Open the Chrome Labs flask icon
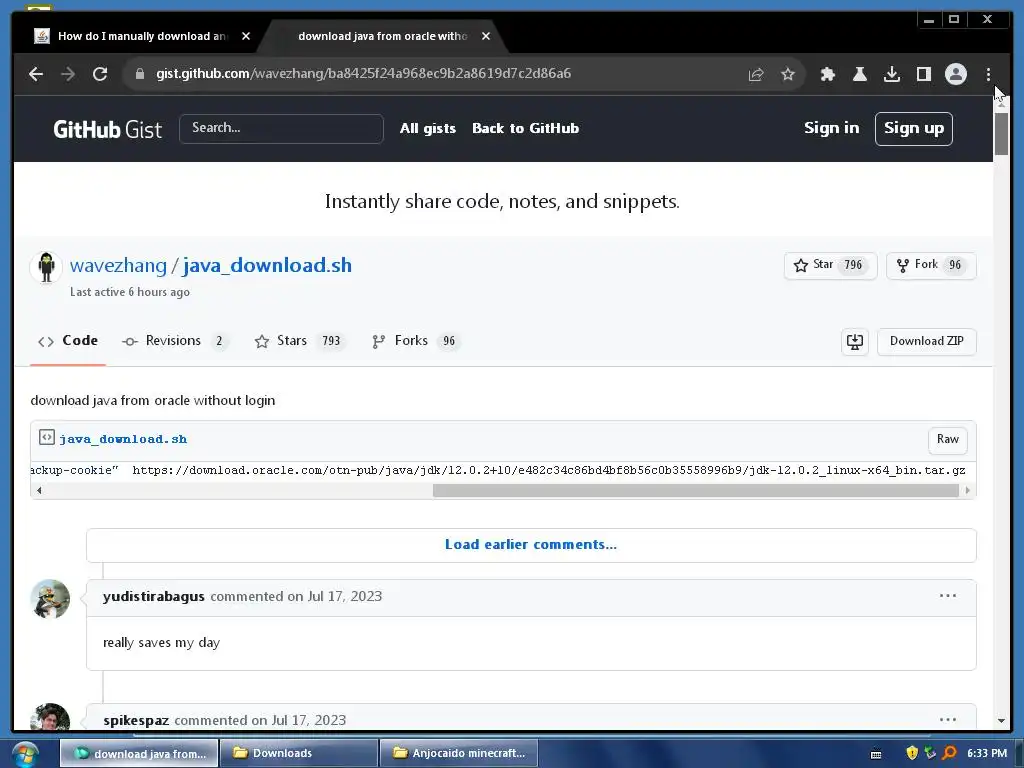This screenshot has width=1024, height=768. (x=859, y=74)
